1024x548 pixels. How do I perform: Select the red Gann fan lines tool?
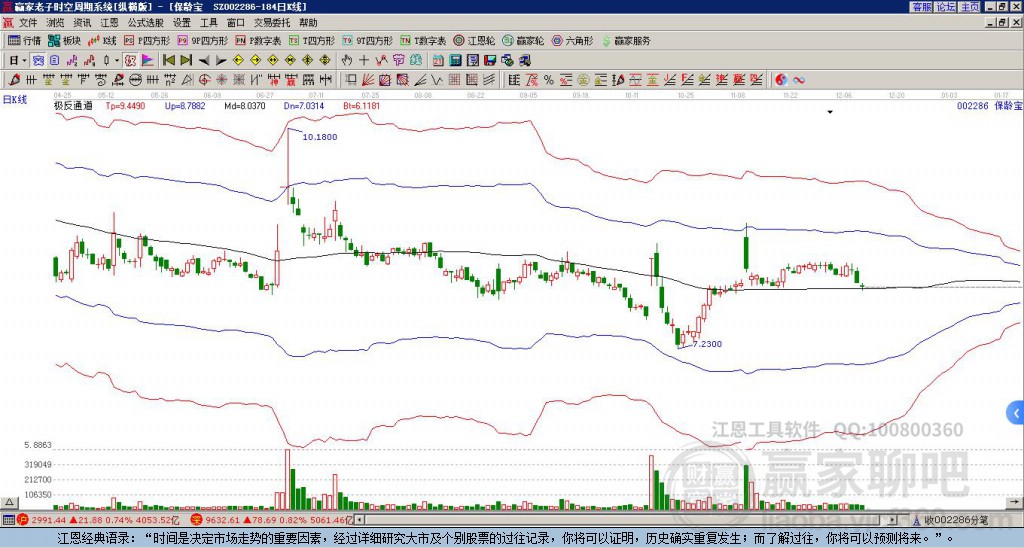coord(367,80)
